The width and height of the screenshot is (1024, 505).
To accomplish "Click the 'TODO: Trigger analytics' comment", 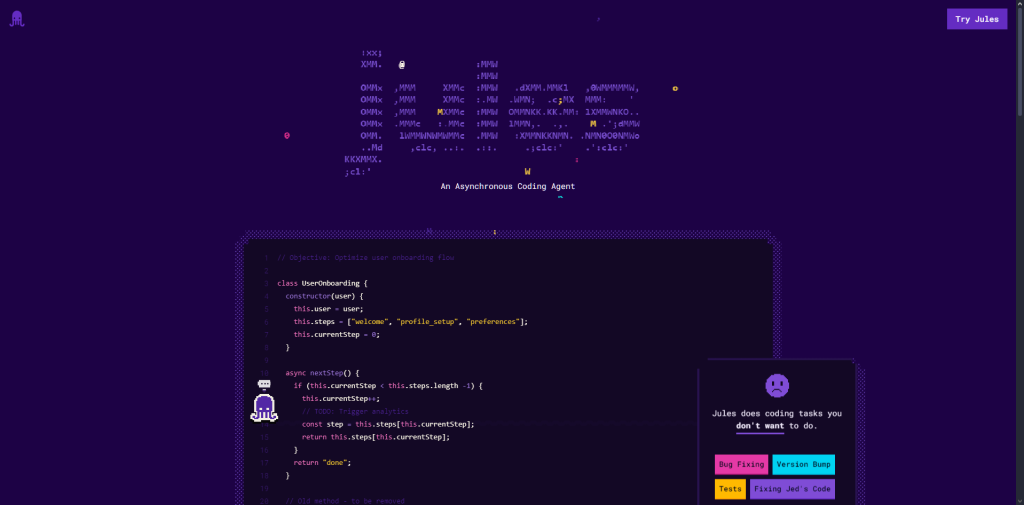I will pos(355,412).
